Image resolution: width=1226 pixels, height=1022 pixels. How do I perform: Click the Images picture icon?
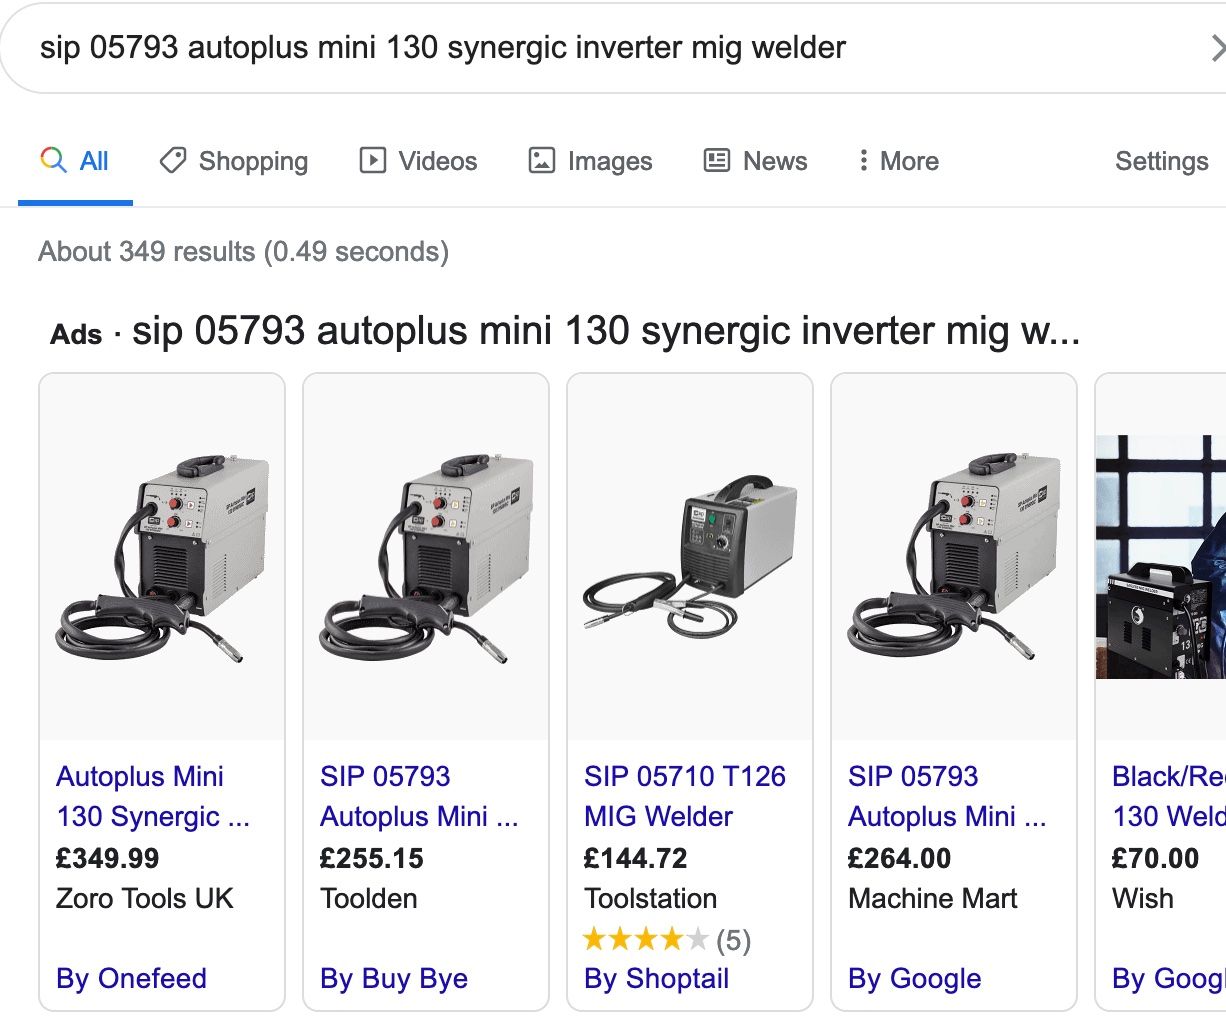tap(542, 160)
